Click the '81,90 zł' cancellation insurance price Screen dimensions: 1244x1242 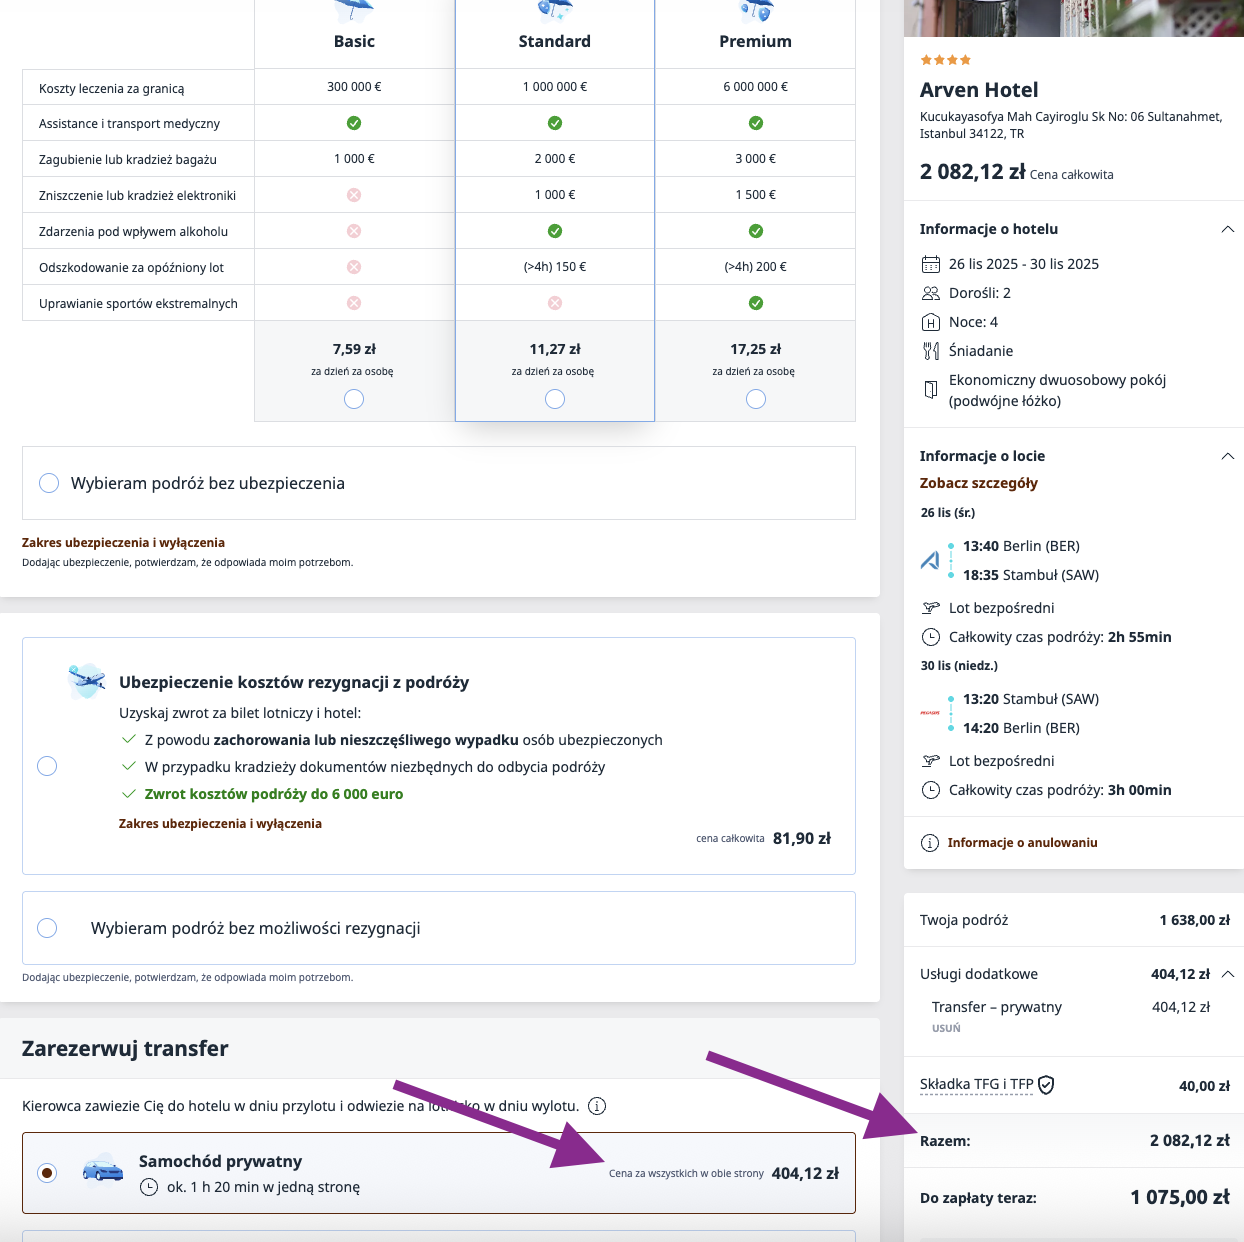click(802, 838)
